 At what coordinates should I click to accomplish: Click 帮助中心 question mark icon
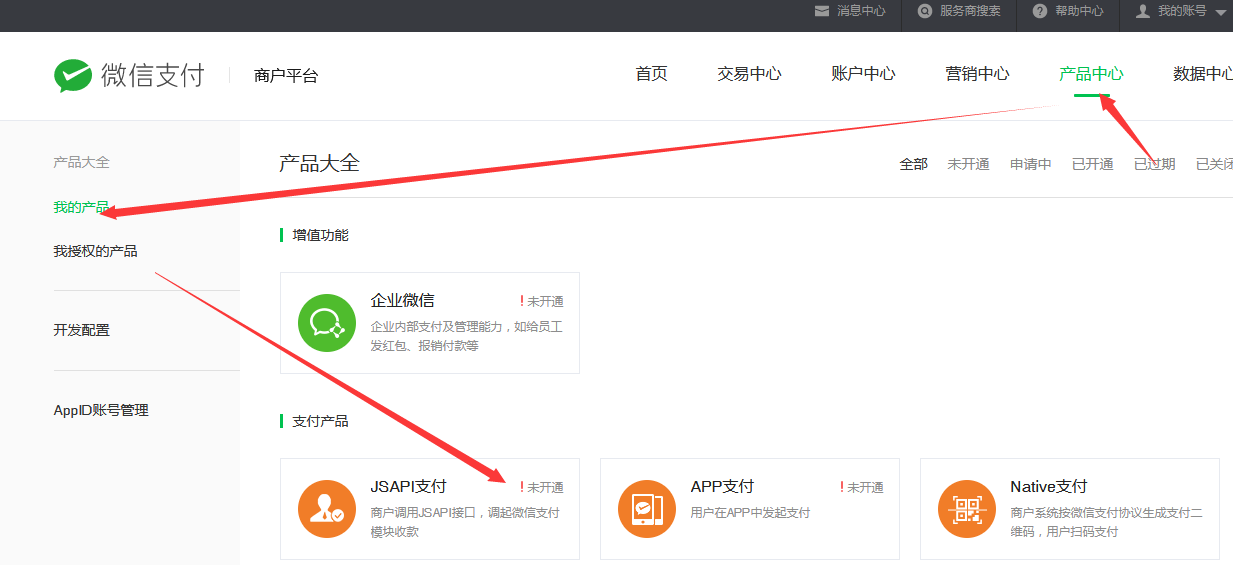point(1040,11)
